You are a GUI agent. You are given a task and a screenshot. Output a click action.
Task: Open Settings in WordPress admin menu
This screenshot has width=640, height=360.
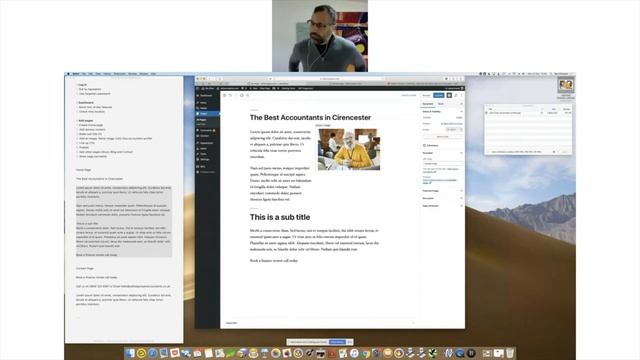pos(204,160)
